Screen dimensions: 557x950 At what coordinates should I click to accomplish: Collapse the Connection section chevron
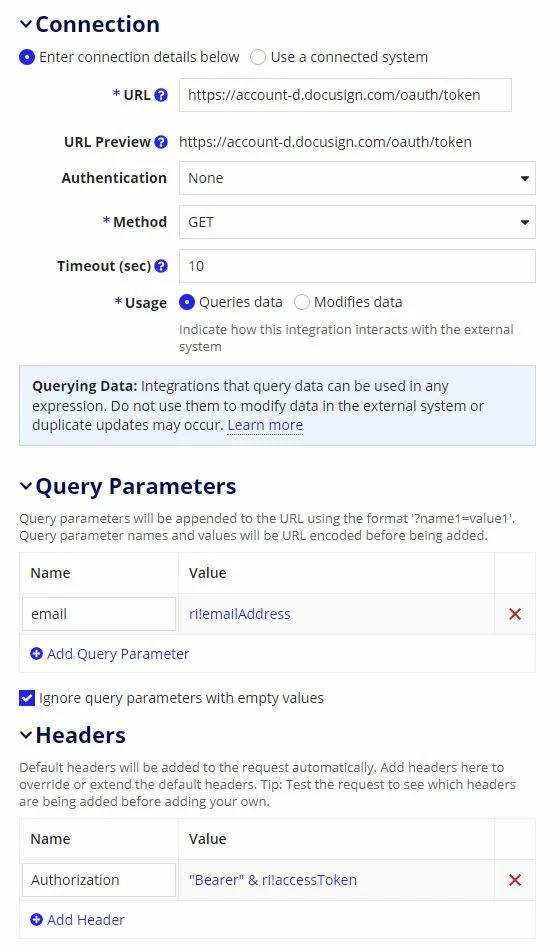coord(25,24)
